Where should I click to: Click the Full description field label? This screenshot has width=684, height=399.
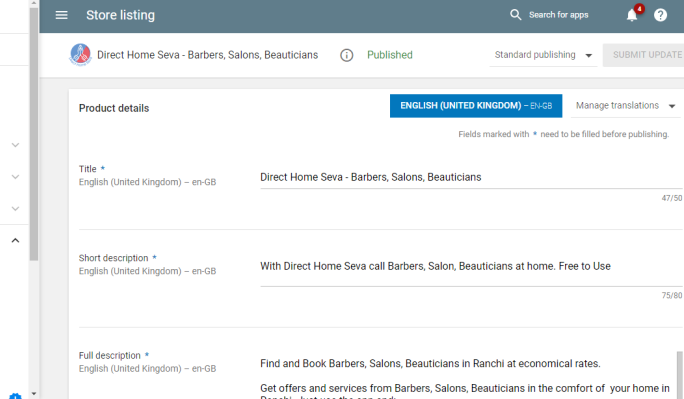[109, 356]
